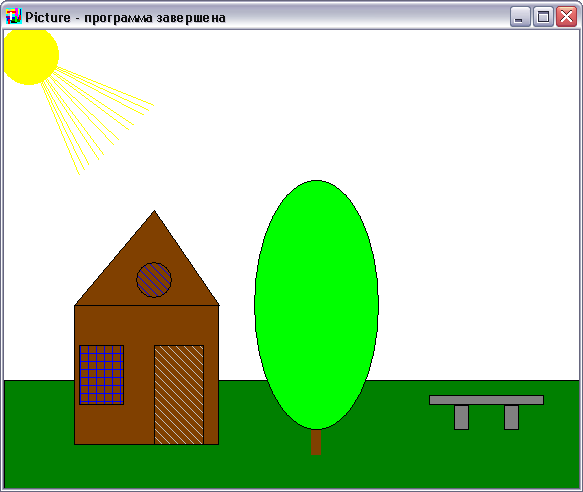Click the brown tree trunk

[316, 442]
